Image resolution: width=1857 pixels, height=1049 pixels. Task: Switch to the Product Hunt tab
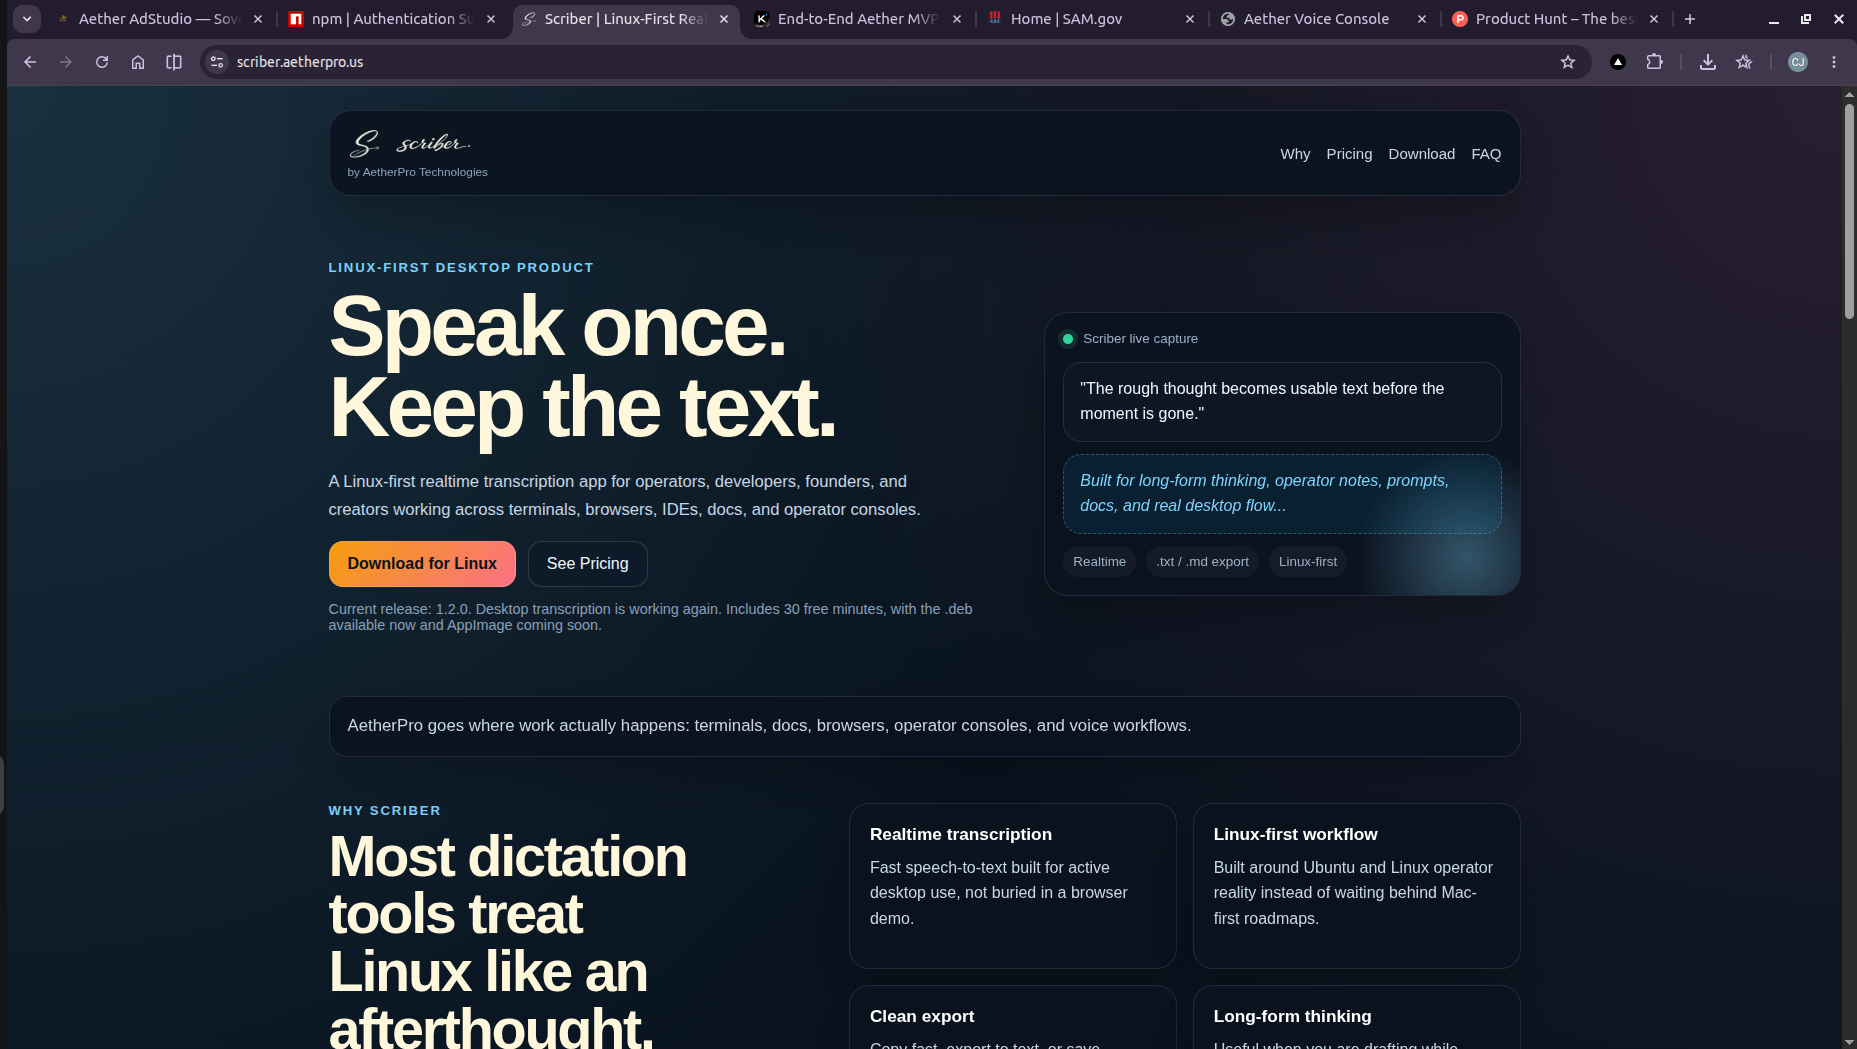click(1554, 19)
